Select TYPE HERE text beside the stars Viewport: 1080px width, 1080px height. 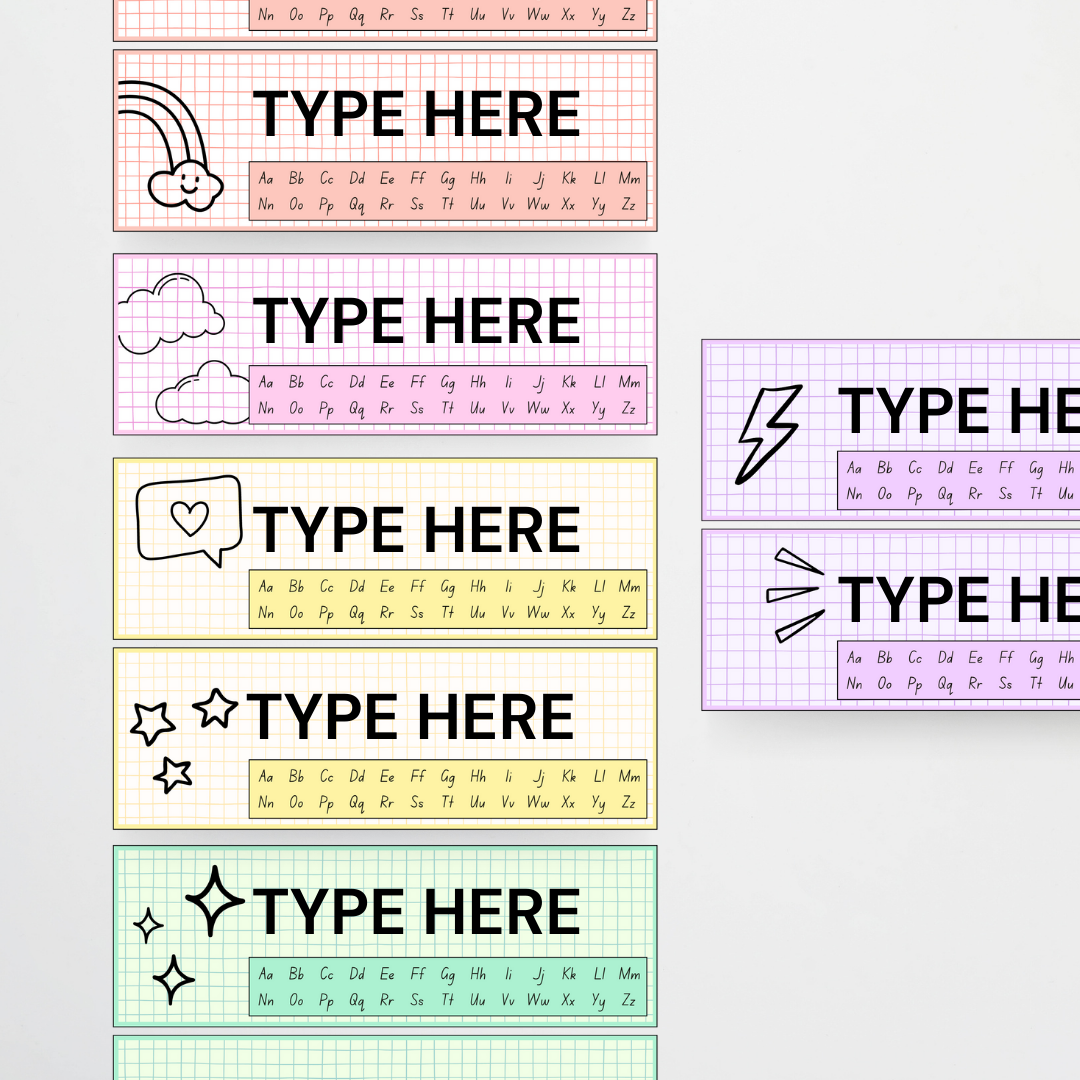[x=410, y=717]
